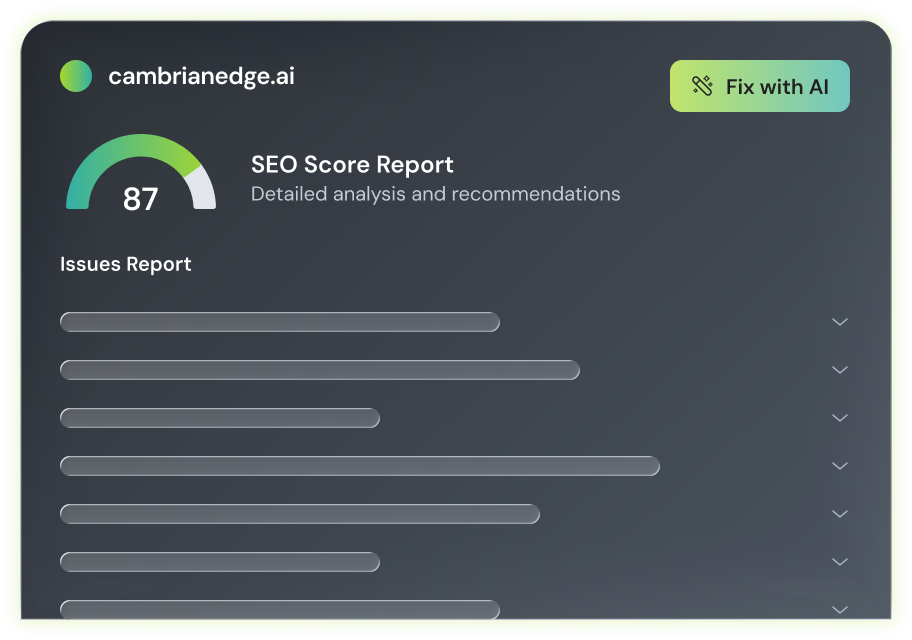
Task: Expand the fifth issue chevron
Action: pyautogui.click(x=838, y=514)
